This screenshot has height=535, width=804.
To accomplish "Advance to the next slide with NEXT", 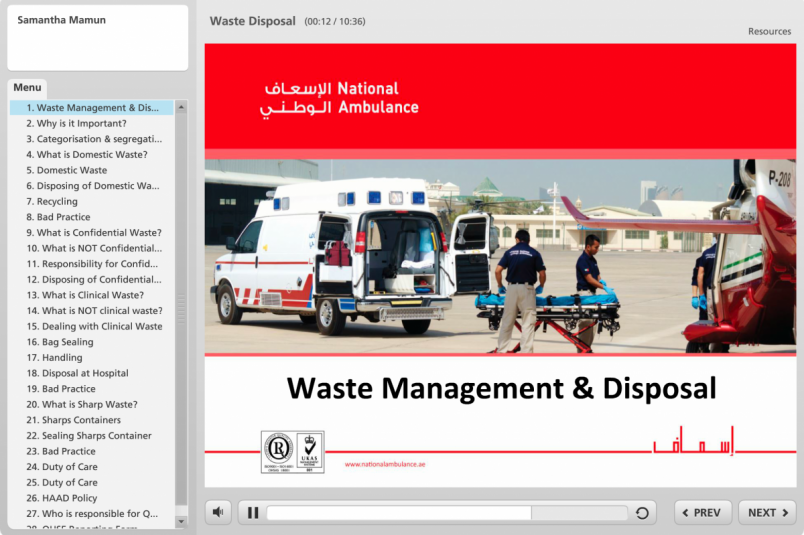I will [767, 512].
